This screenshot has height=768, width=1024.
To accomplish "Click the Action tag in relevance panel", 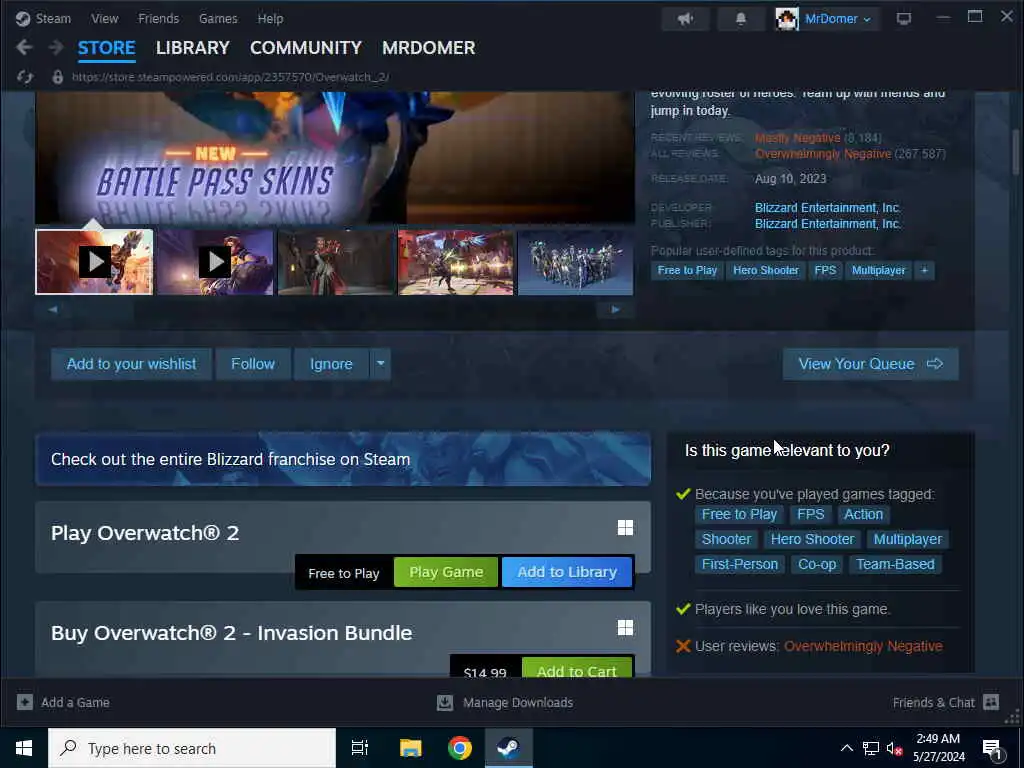I will [x=863, y=515].
